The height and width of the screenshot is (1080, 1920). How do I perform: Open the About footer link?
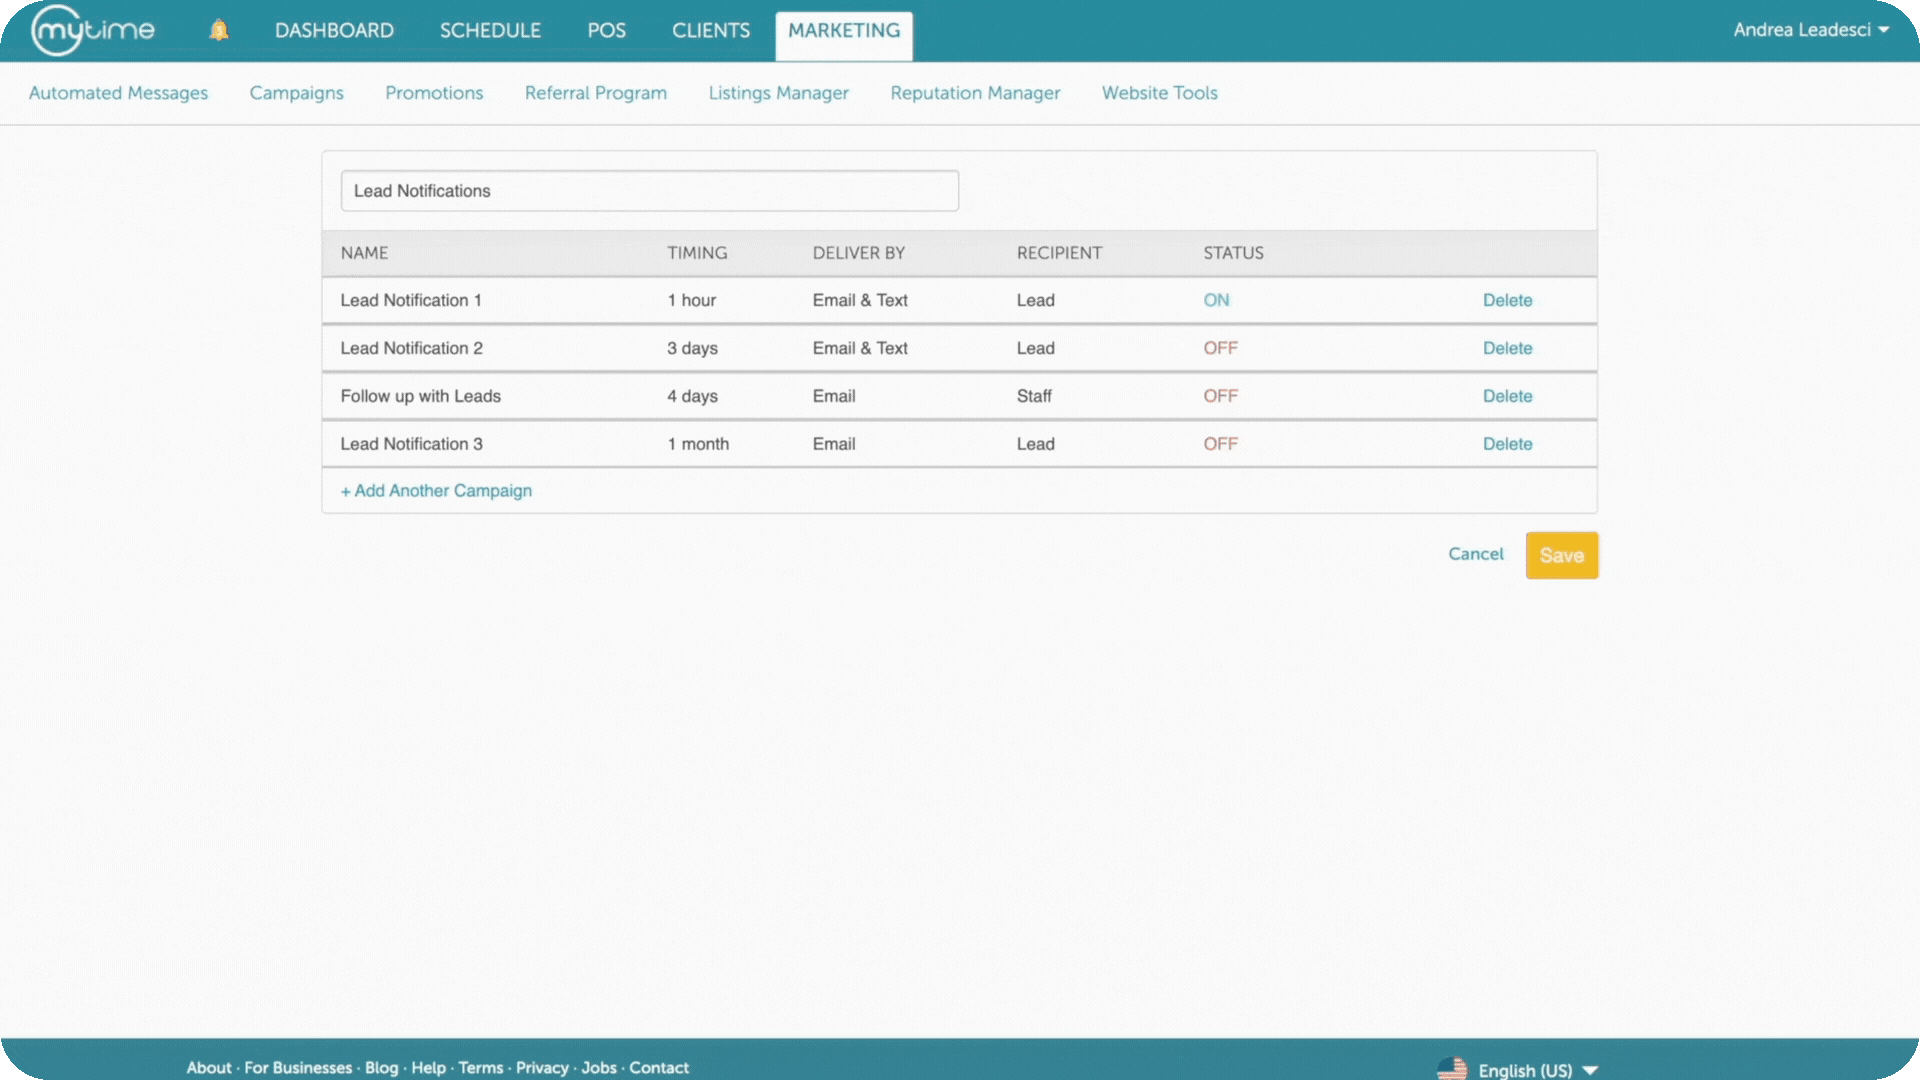[x=208, y=1068]
